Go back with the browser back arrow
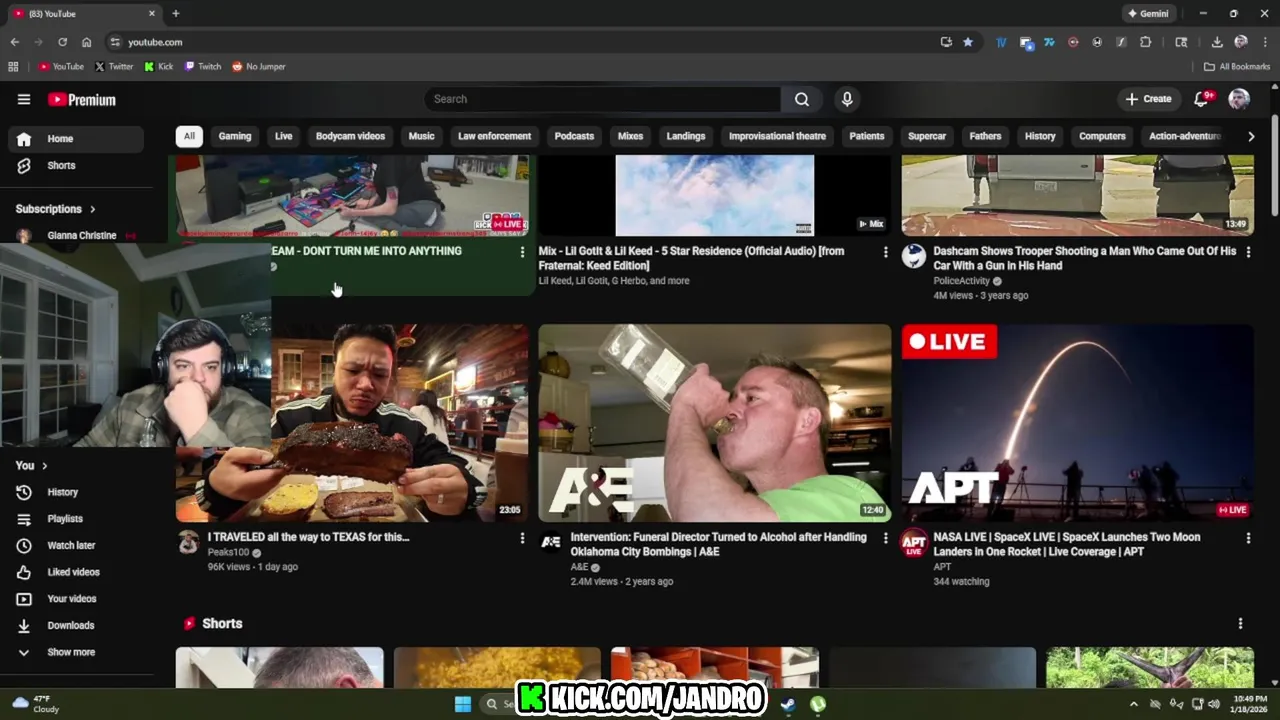This screenshot has height=720, width=1280. pos(14,42)
